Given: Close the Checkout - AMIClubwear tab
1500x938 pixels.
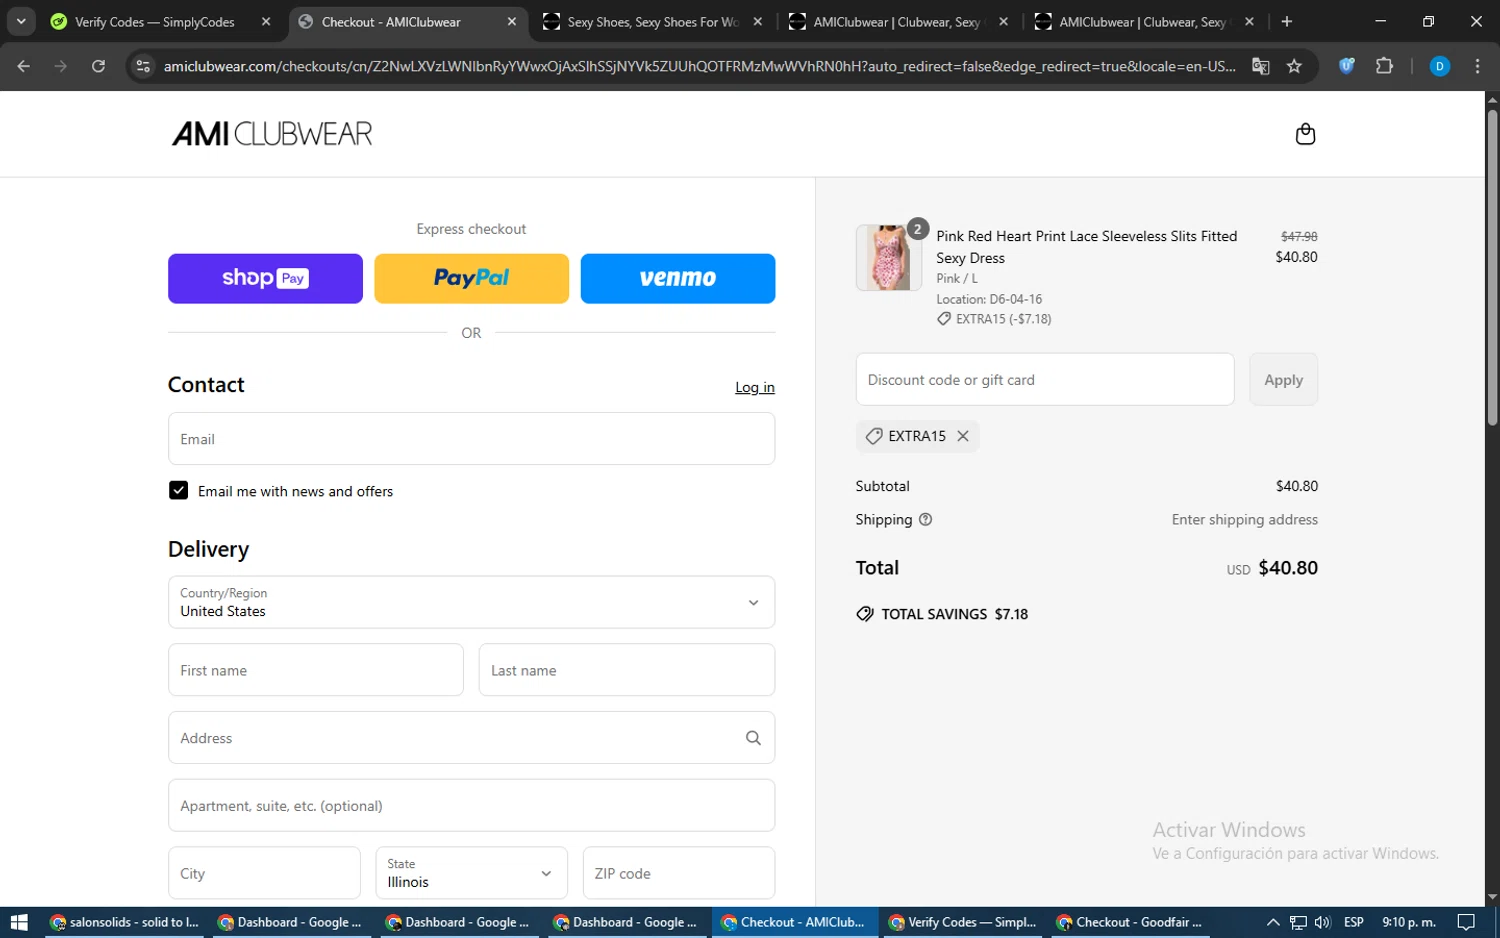Looking at the screenshot, I should point(512,21).
